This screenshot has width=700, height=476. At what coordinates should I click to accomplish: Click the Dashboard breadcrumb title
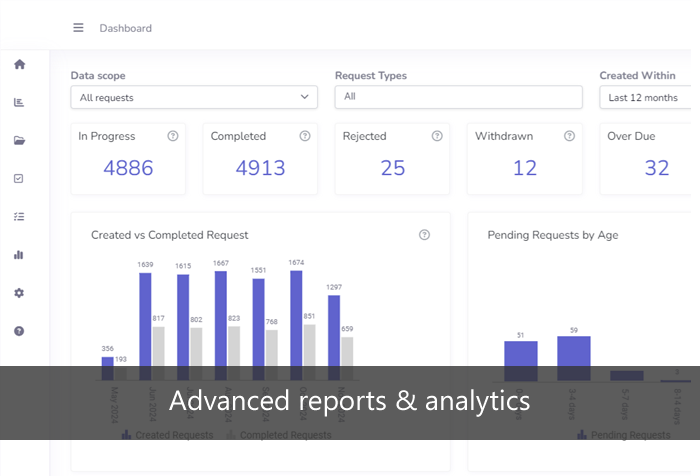coord(125,28)
